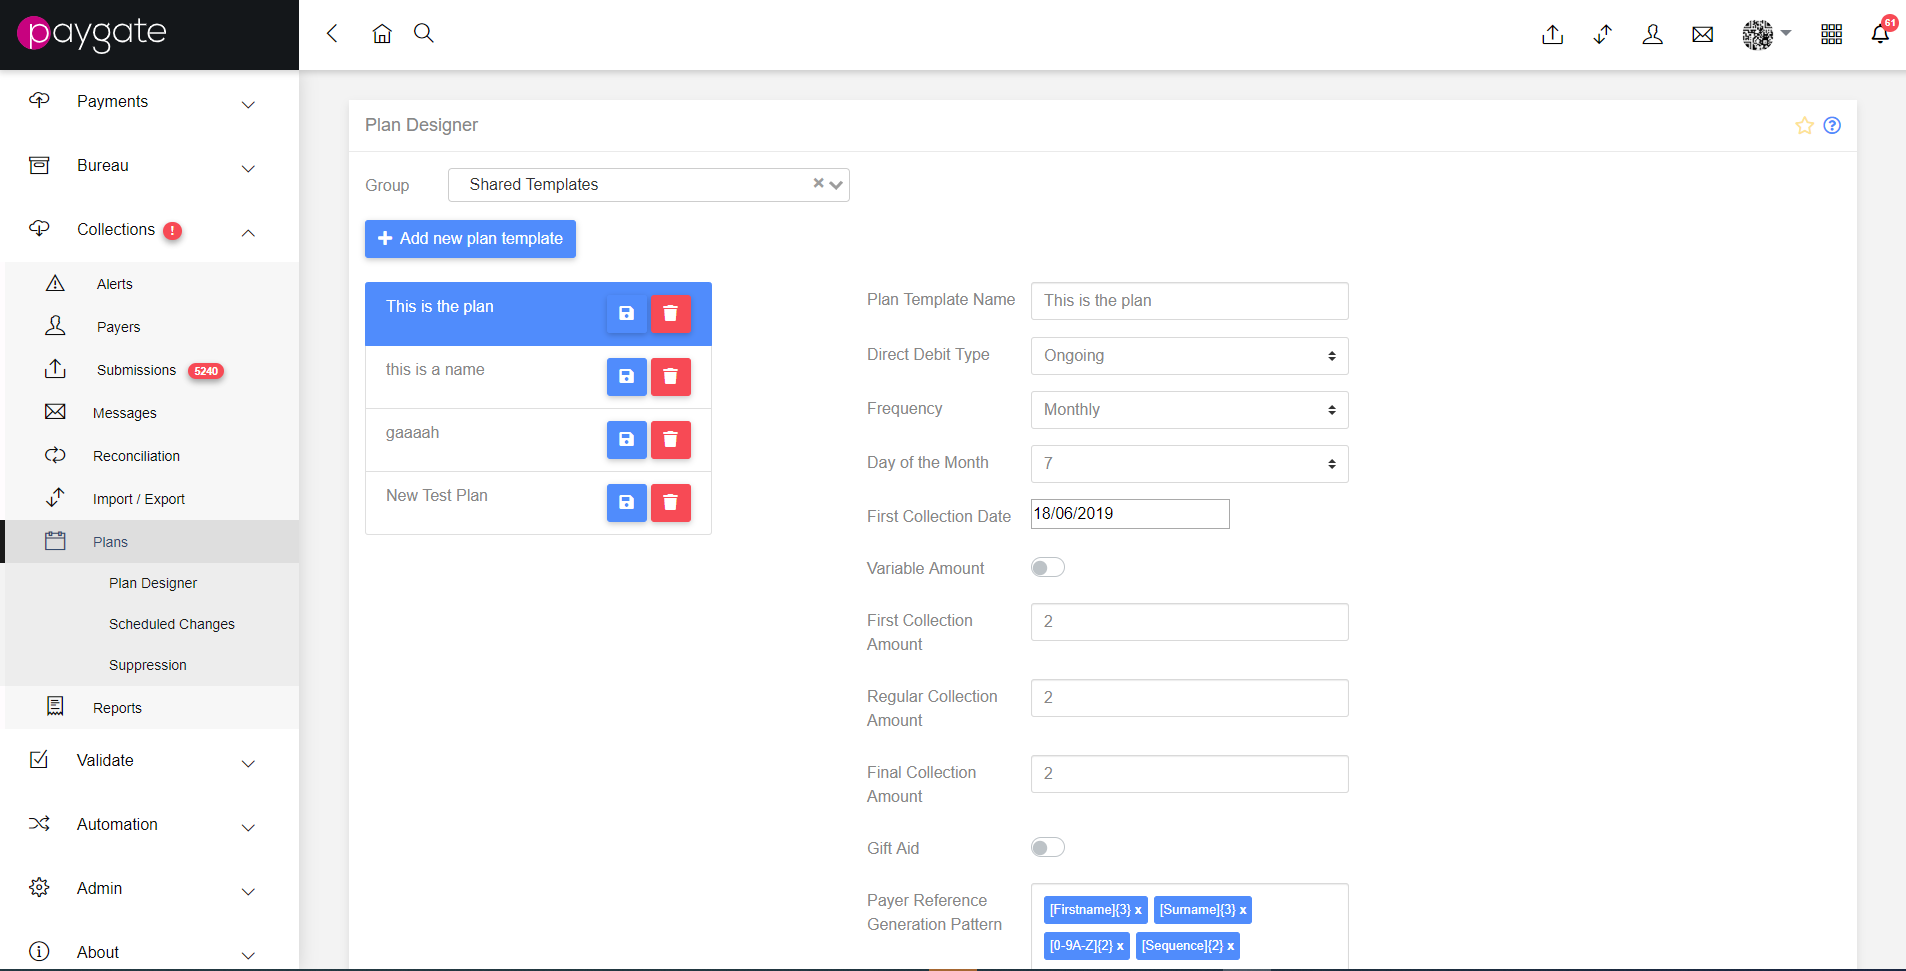Go to Payers in Collections menu

click(118, 327)
